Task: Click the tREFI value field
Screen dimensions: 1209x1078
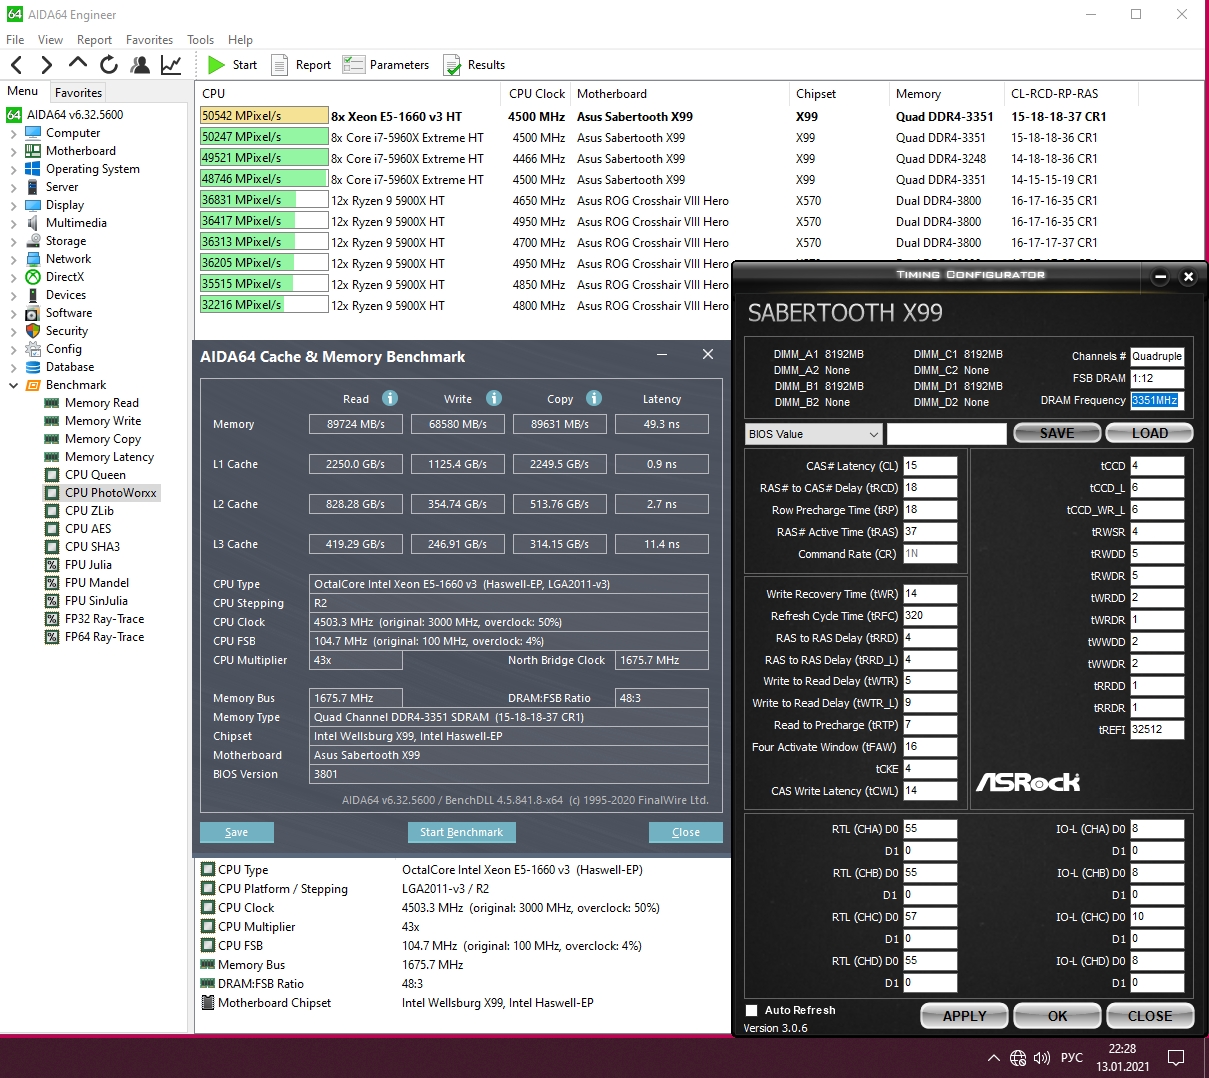Action: 1157,730
